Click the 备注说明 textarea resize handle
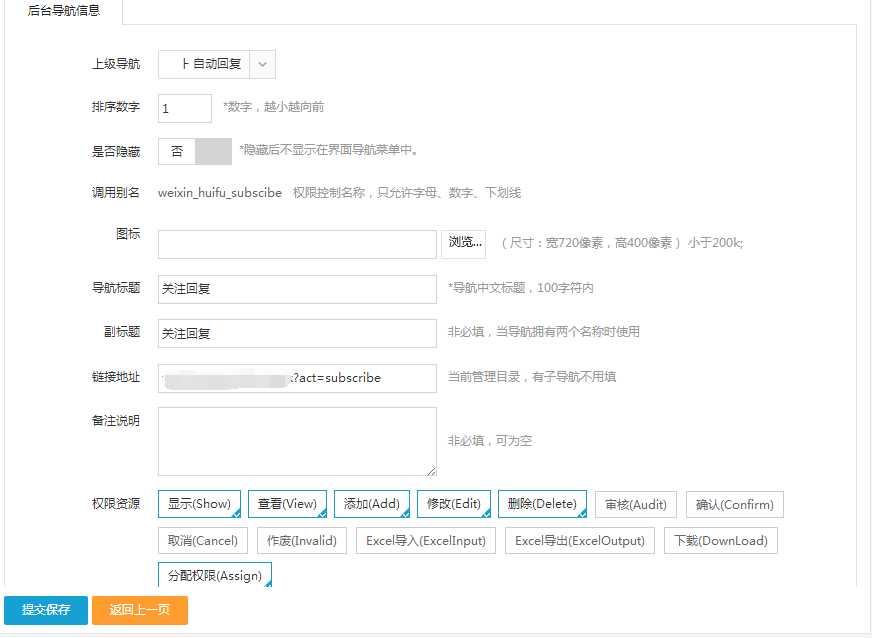This screenshot has height=638, width=872. 432,472
